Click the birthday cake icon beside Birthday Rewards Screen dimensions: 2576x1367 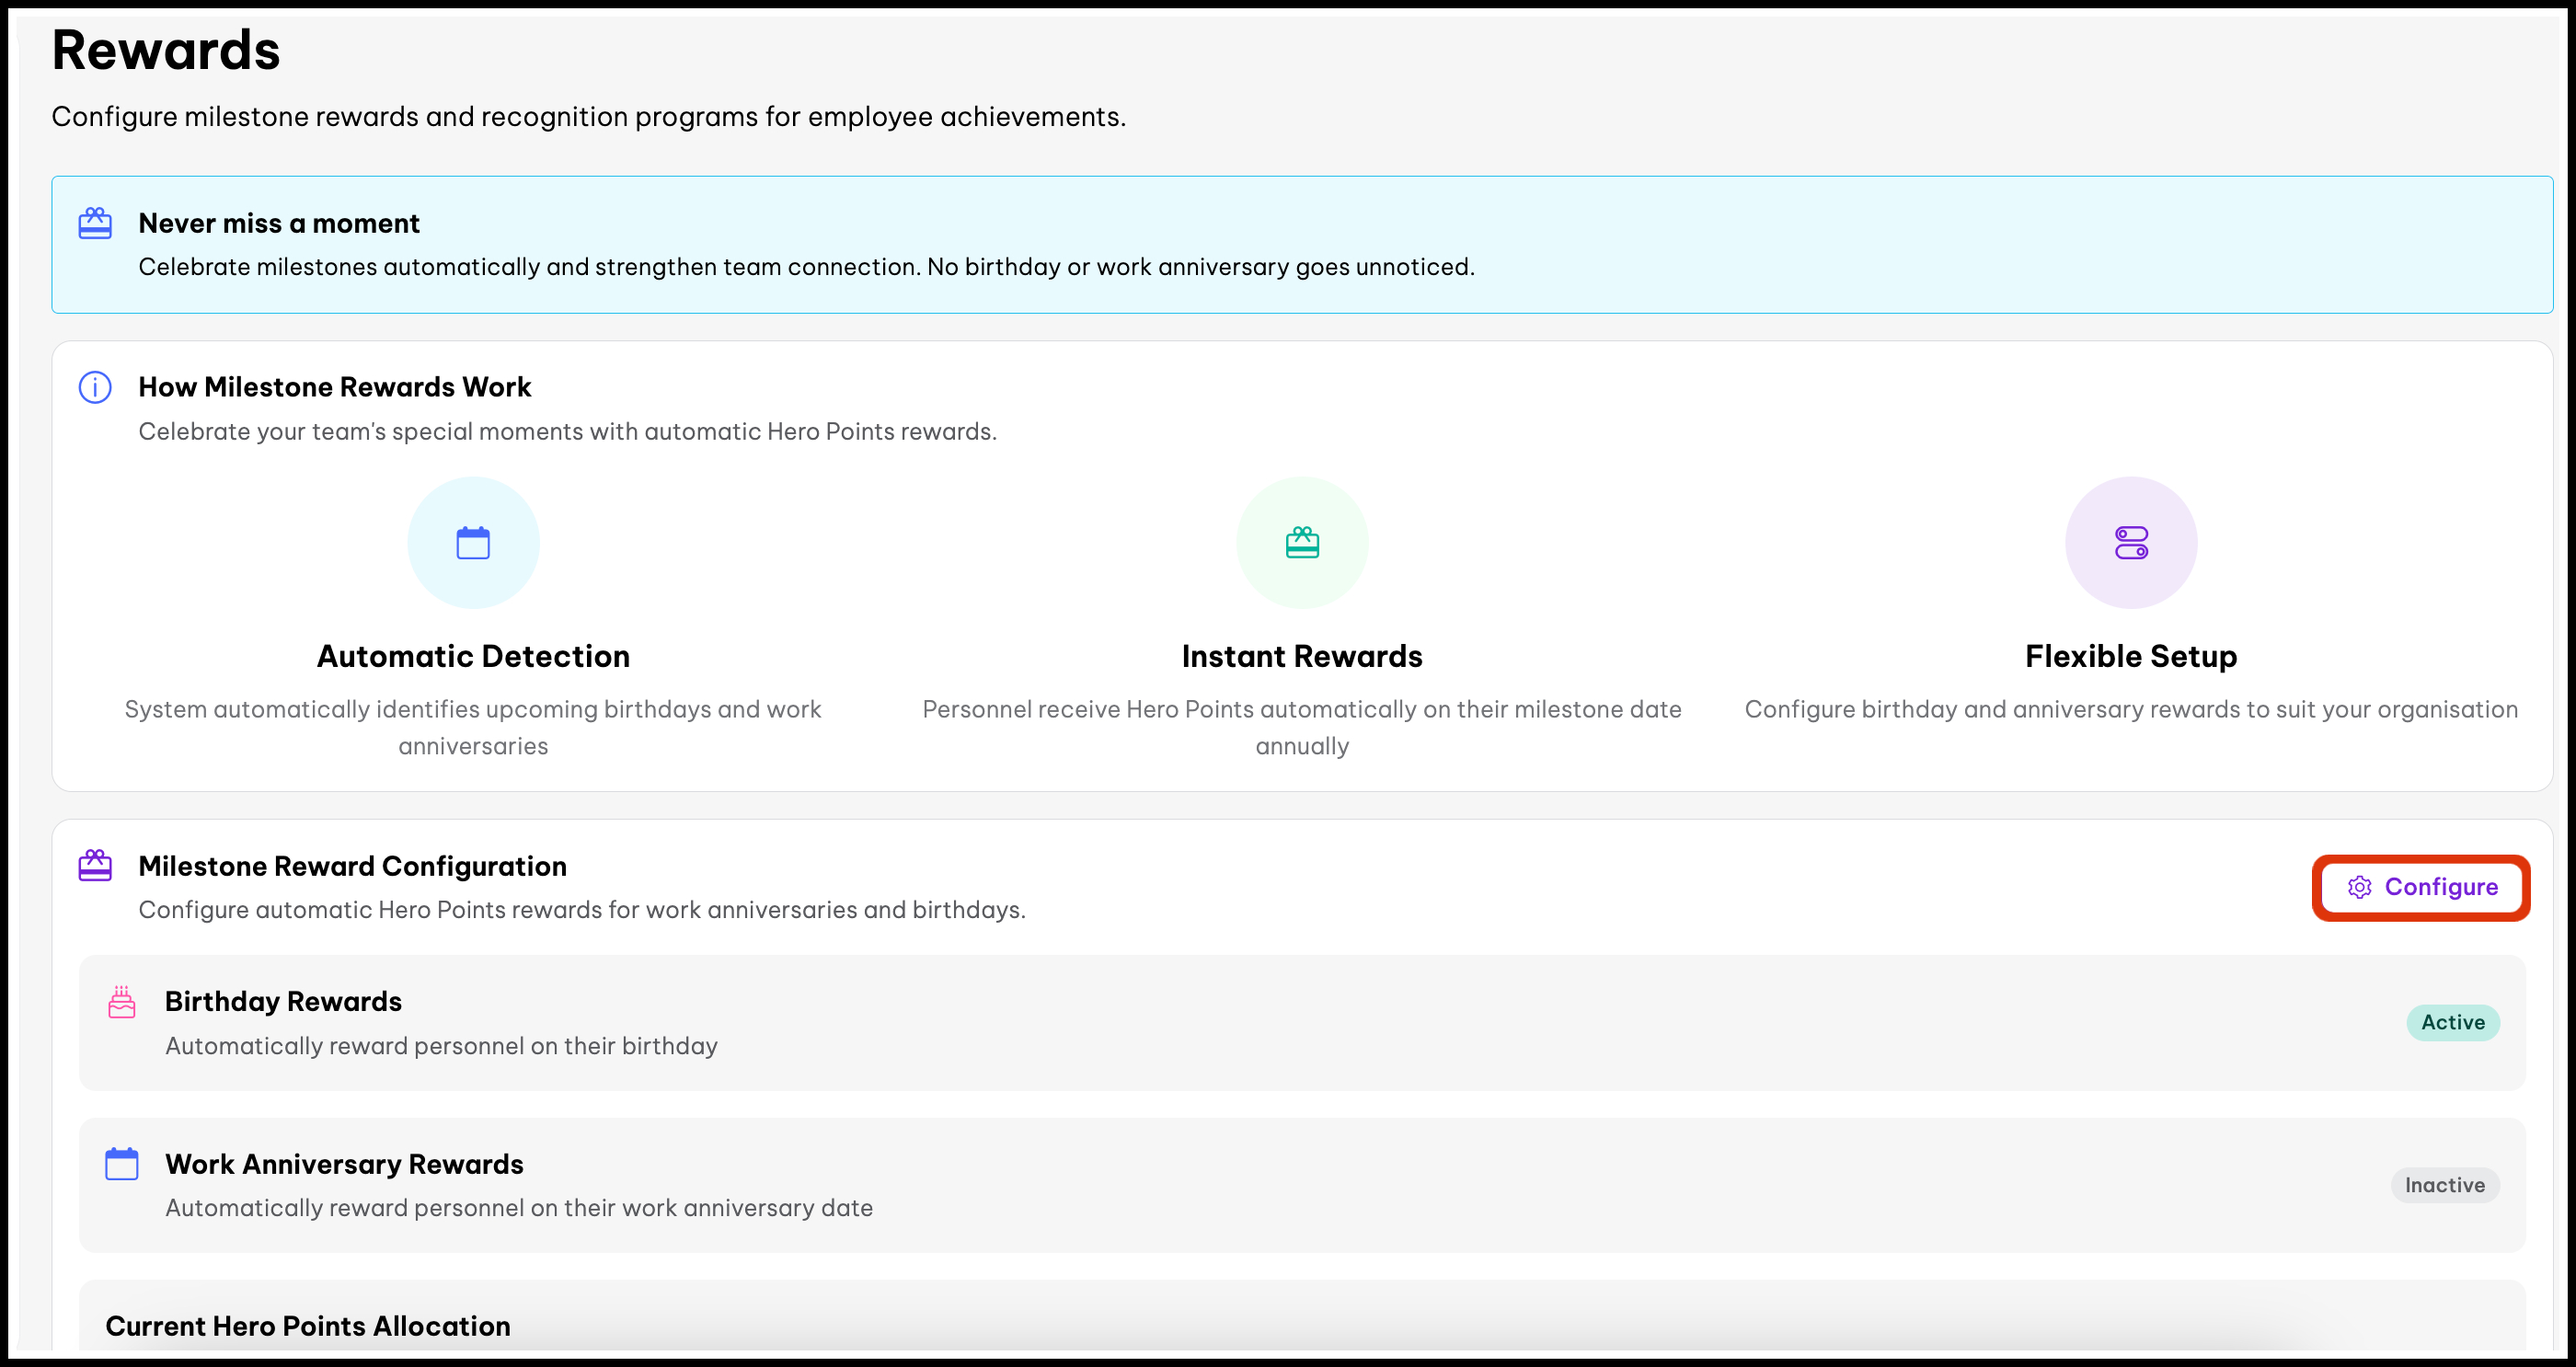point(122,1002)
